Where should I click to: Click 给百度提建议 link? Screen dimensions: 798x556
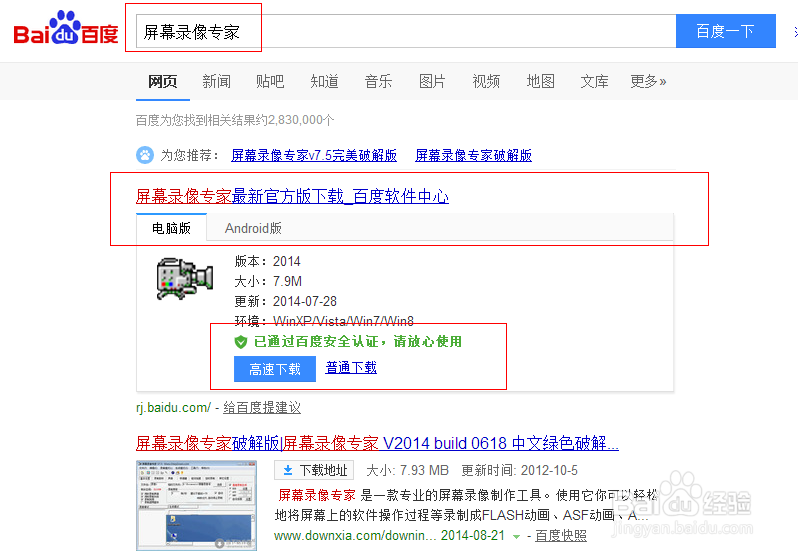pos(262,407)
